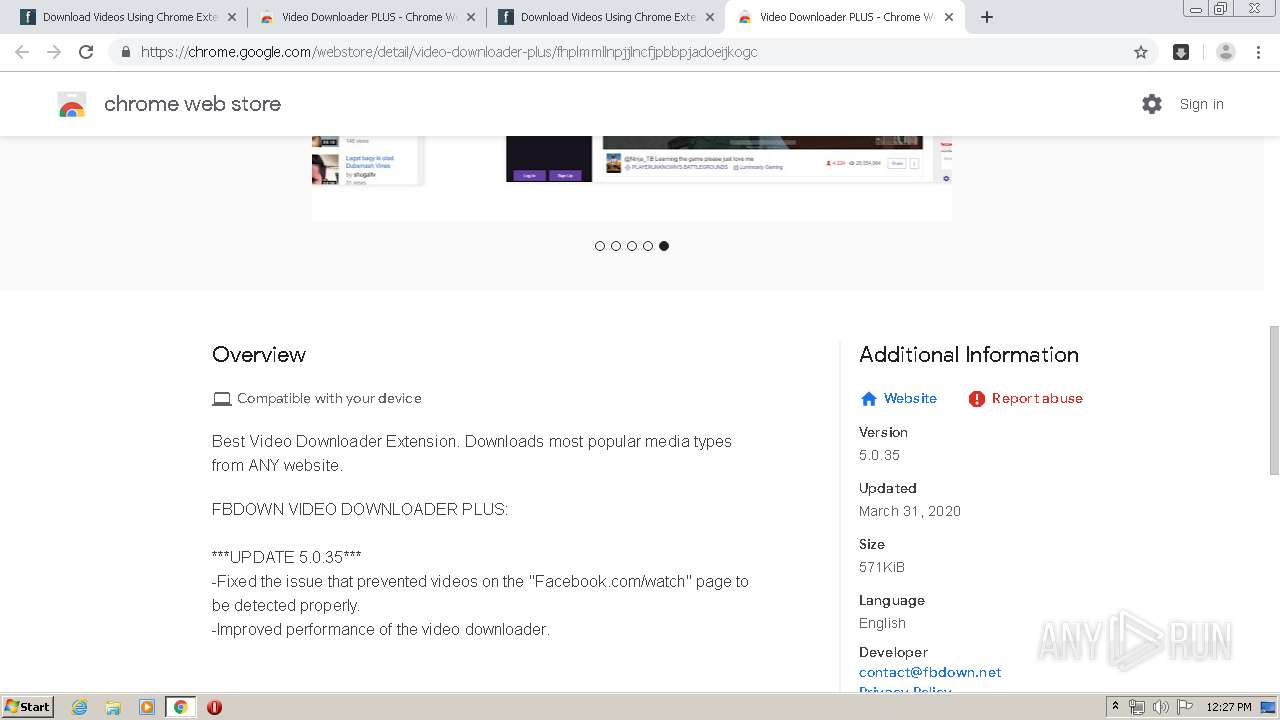
Task: Click the red alert icon for Report abuse
Action: tap(977, 399)
